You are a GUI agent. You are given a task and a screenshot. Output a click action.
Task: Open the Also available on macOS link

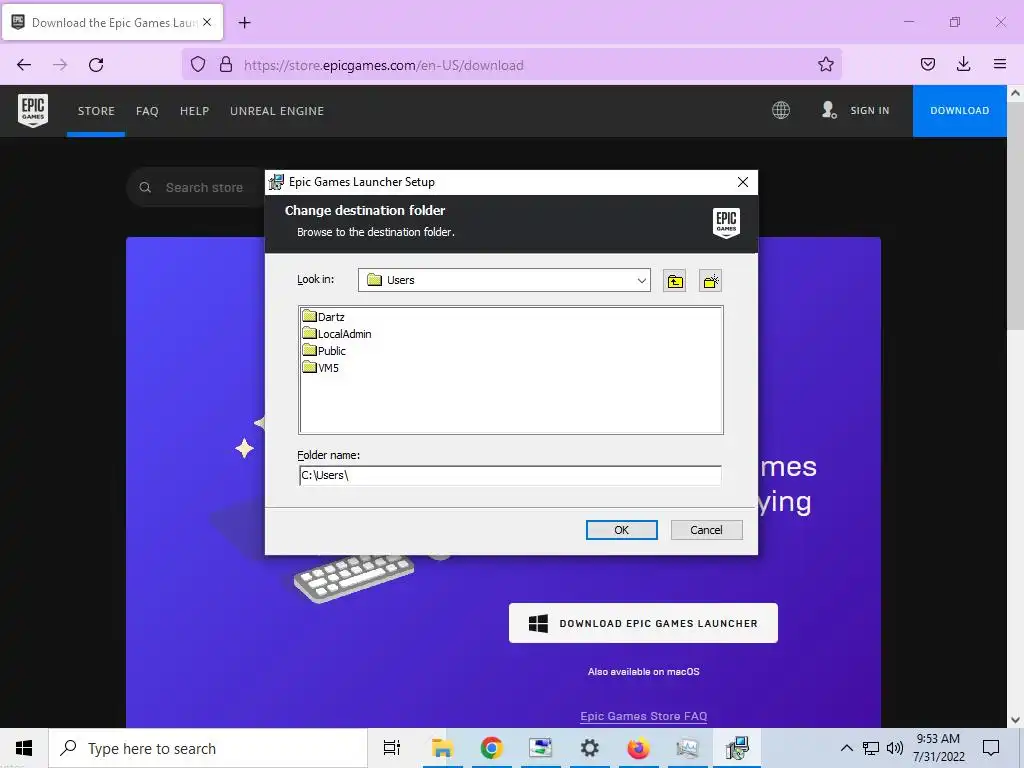coord(643,671)
